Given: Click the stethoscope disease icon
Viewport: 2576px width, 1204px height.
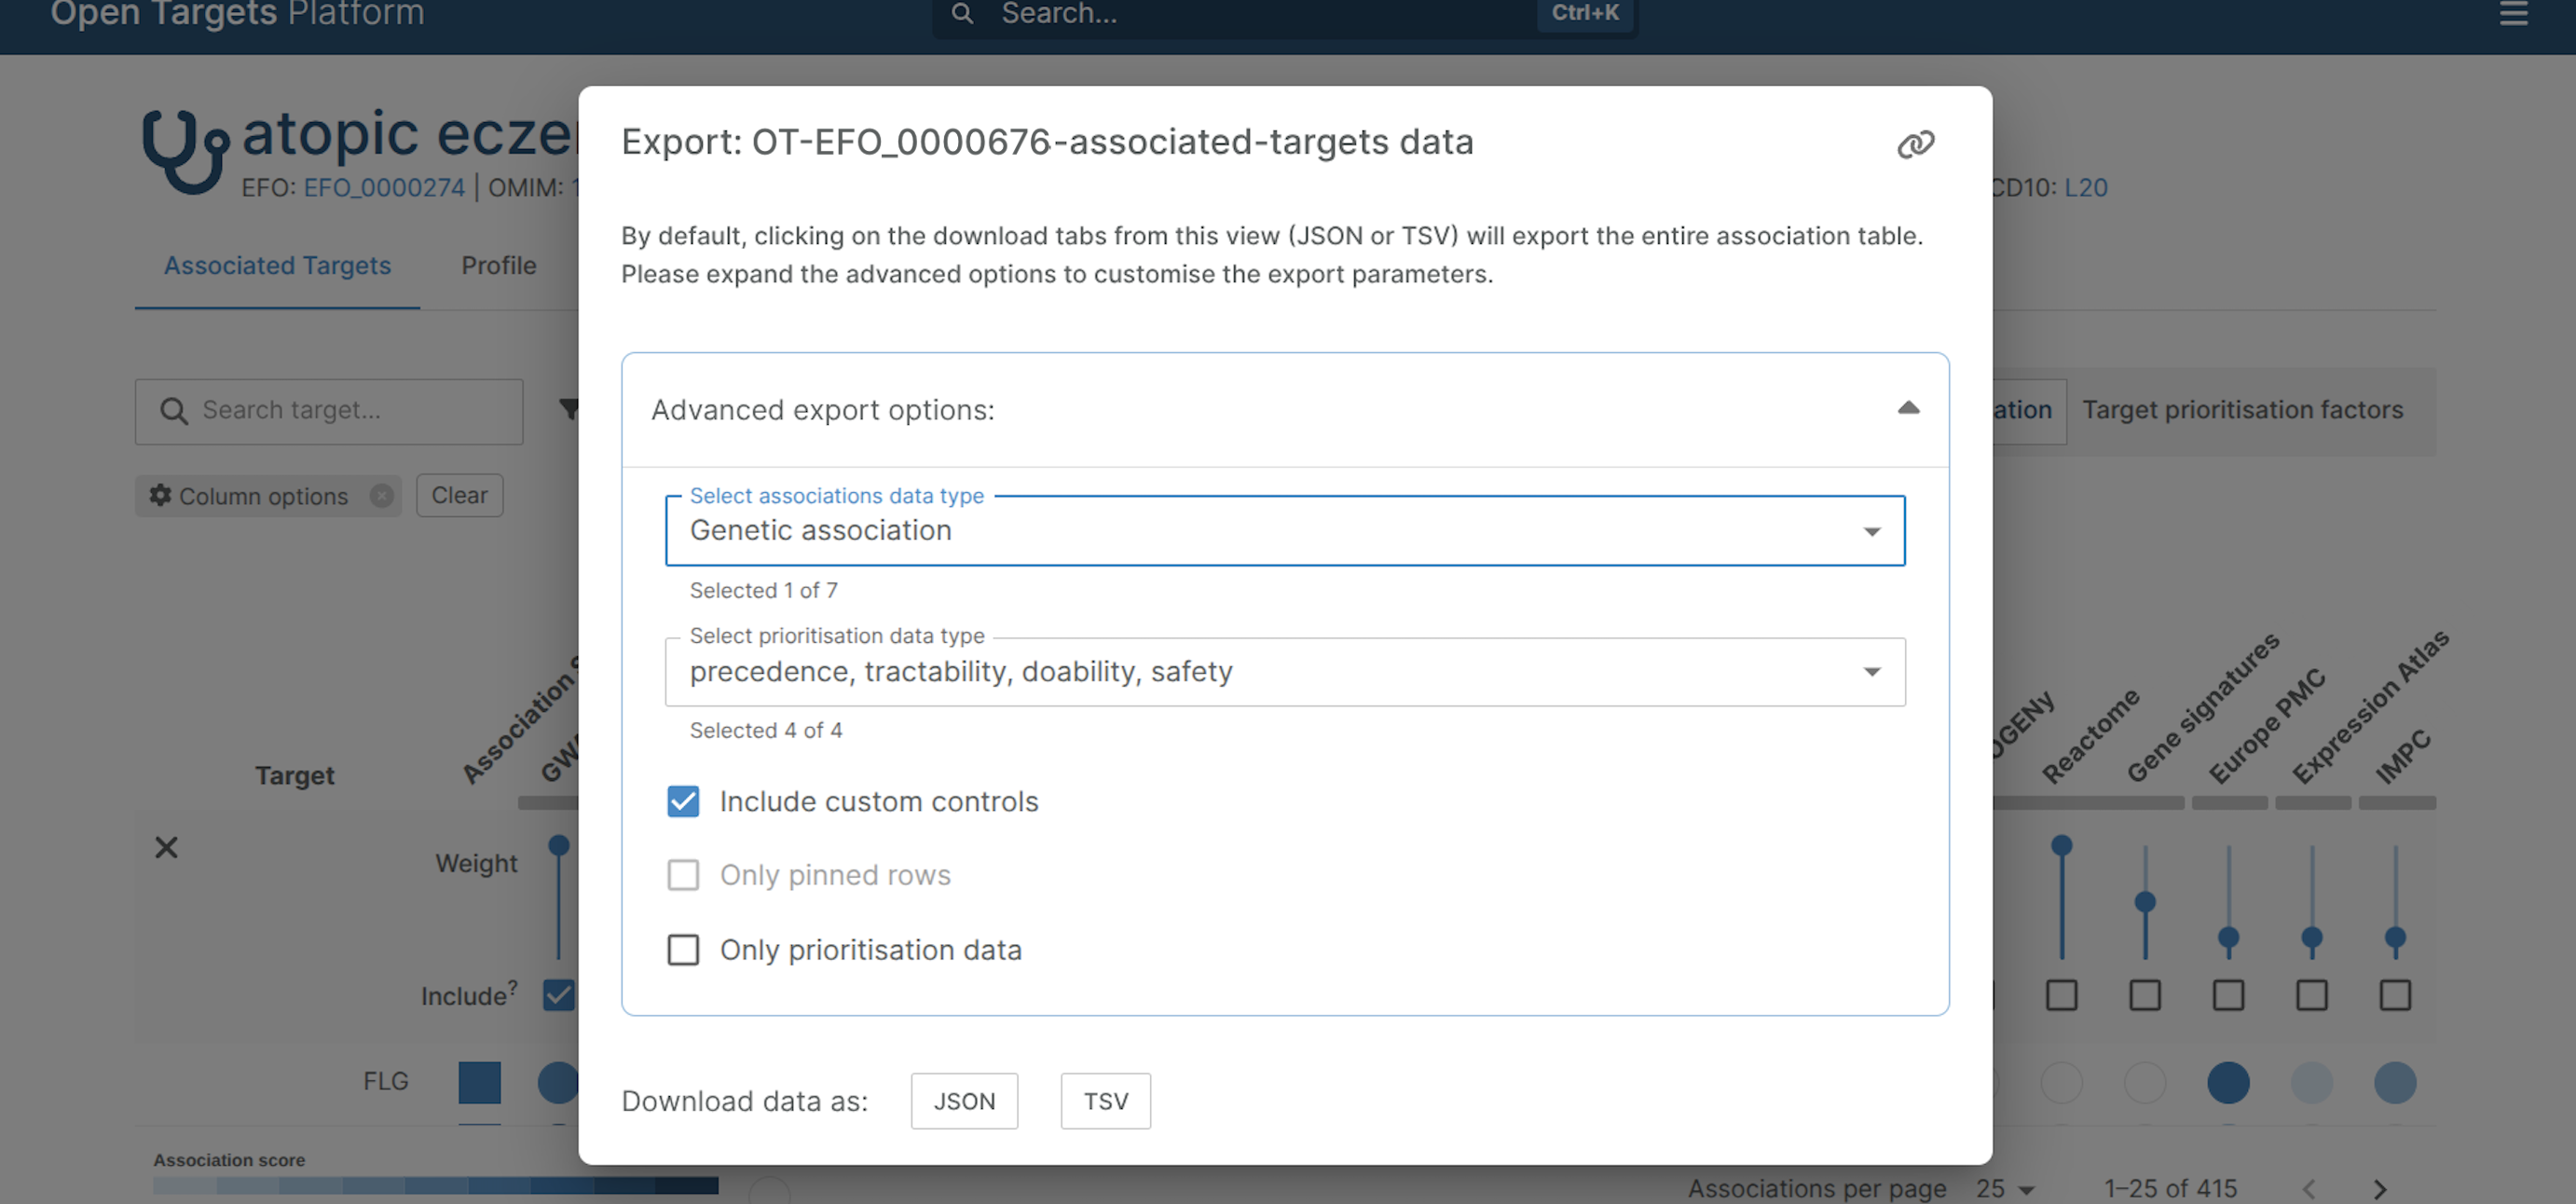Looking at the screenshot, I should [x=186, y=152].
